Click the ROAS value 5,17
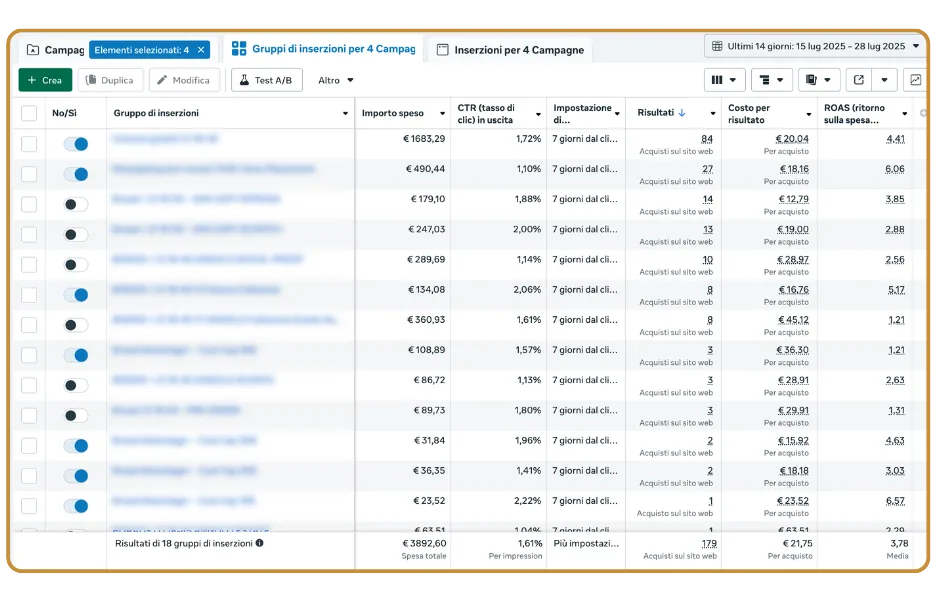Image resolution: width=940 pixels, height=600 pixels. coord(896,290)
